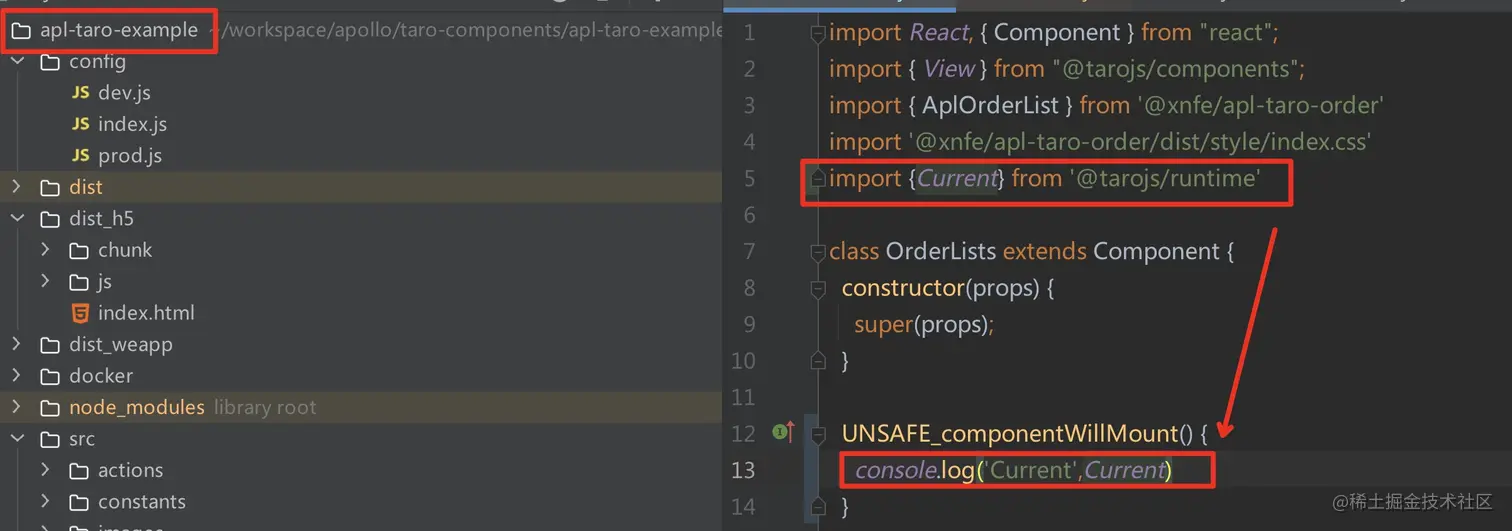Click the node_modules folder icon
Viewport: 1512px width, 531px height.
tap(50, 408)
